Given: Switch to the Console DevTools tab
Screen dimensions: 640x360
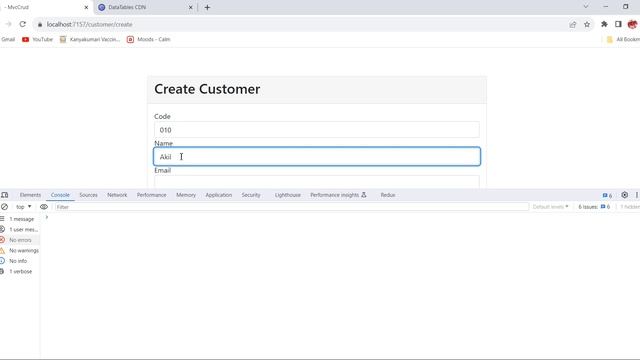Looking at the screenshot, I should click(60, 195).
